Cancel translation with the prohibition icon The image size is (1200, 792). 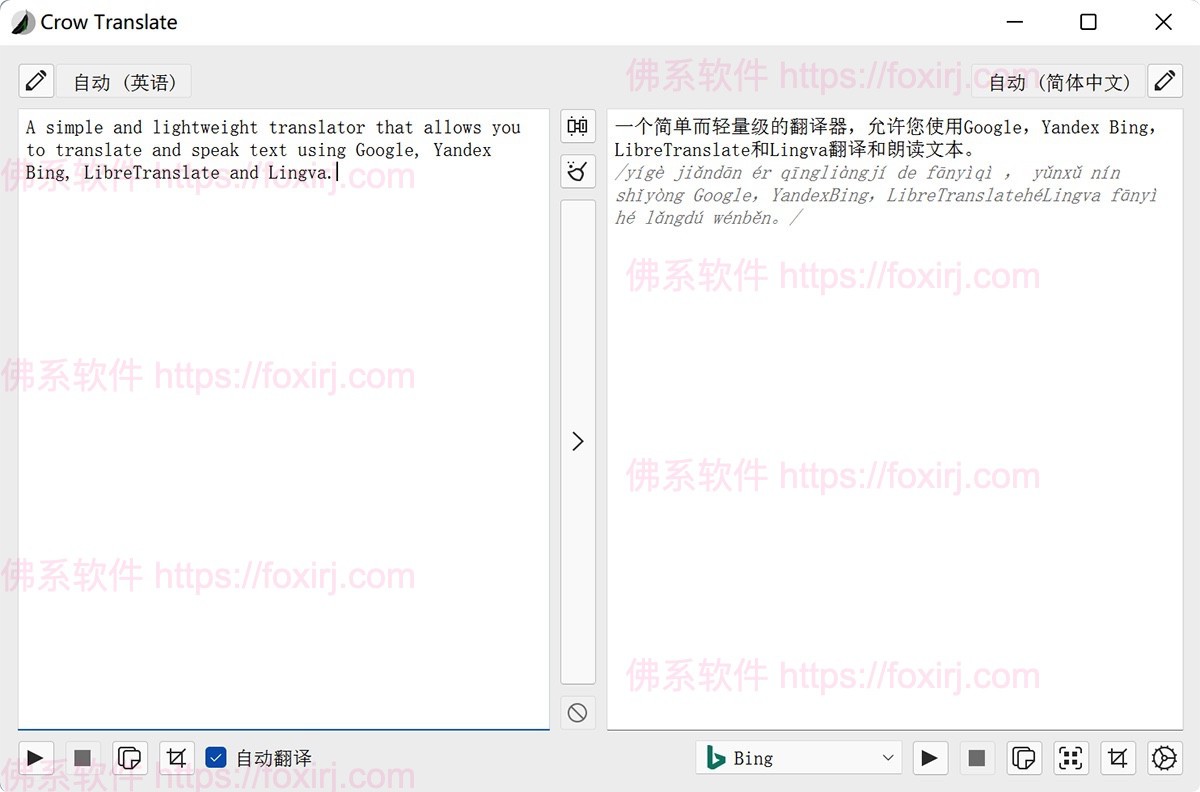[577, 712]
